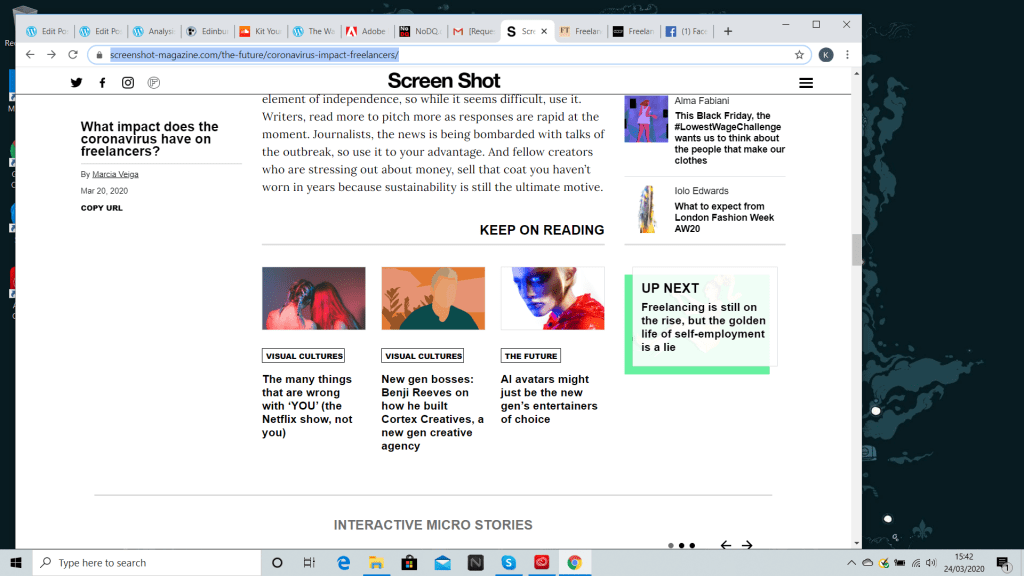Open the hamburger menu on Screen Shot
The image size is (1024, 576).
click(x=806, y=83)
